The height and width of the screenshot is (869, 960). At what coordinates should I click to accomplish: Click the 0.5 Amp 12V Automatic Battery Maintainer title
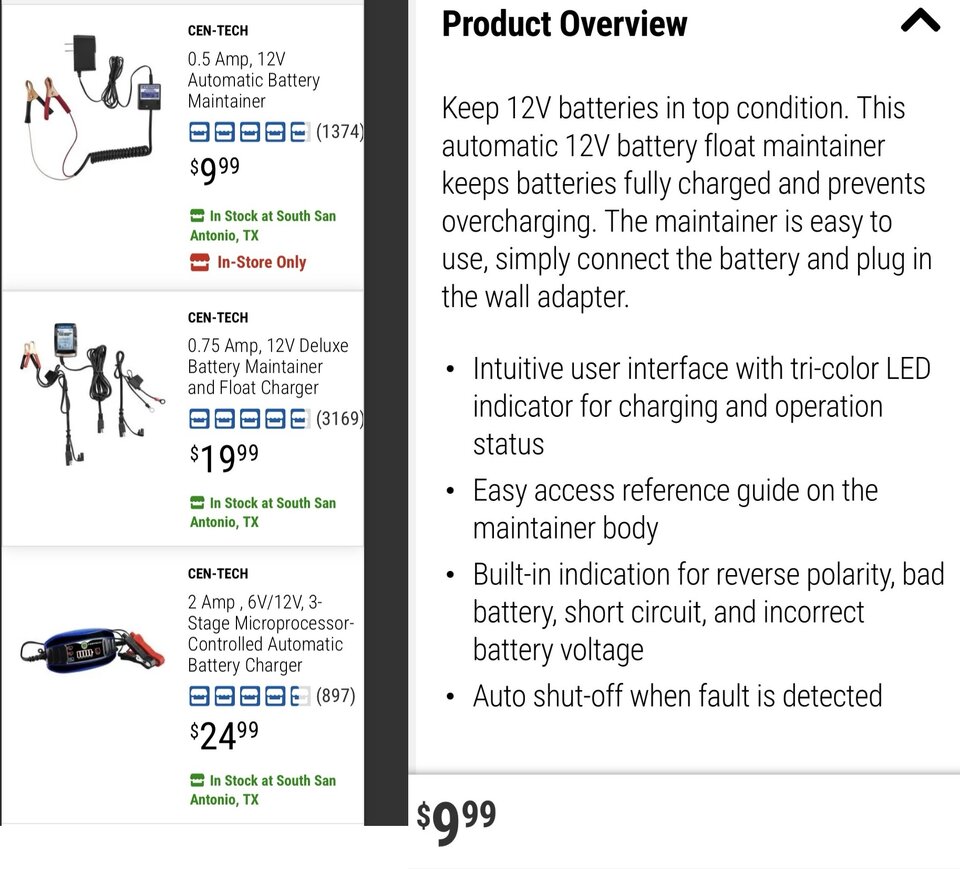[253, 80]
